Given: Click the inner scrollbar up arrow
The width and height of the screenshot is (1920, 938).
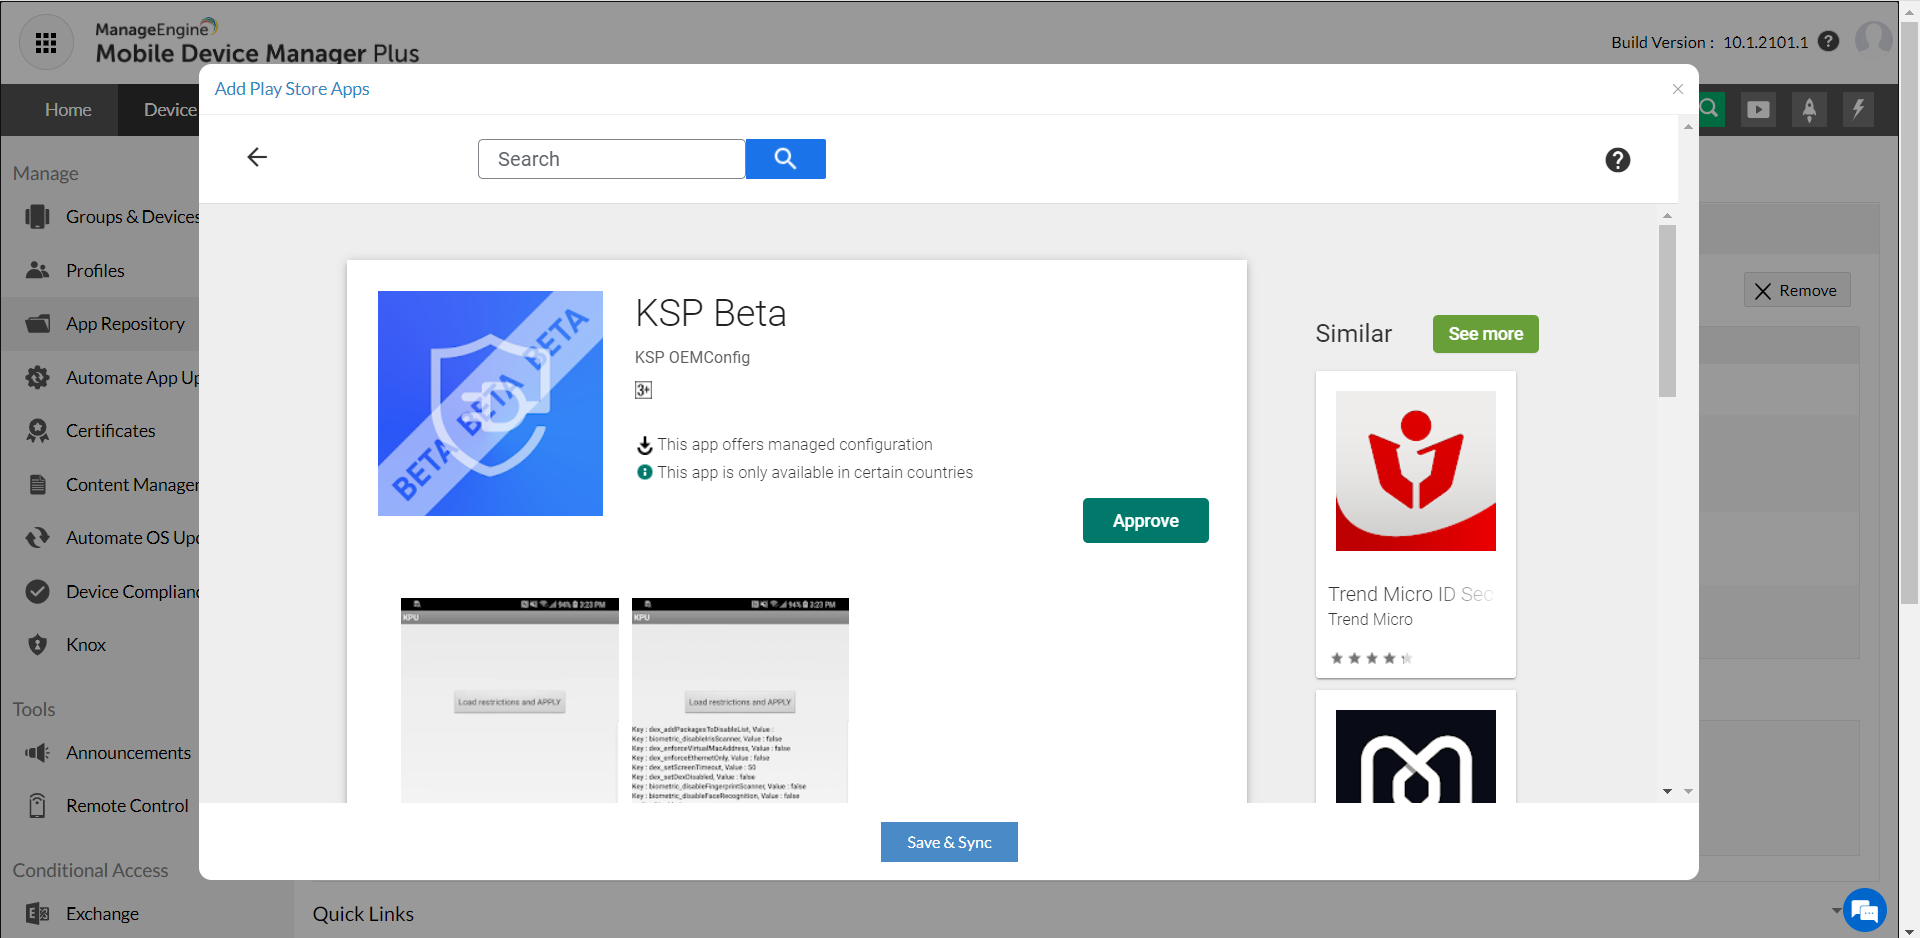Looking at the screenshot, I should (1667, 215).
